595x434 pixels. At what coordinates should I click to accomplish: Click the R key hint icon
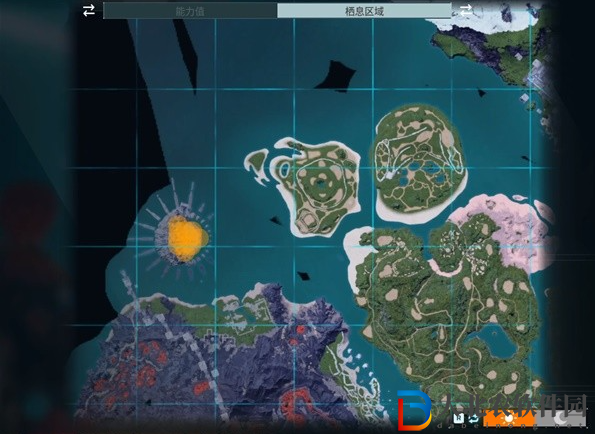coord(459,418)
